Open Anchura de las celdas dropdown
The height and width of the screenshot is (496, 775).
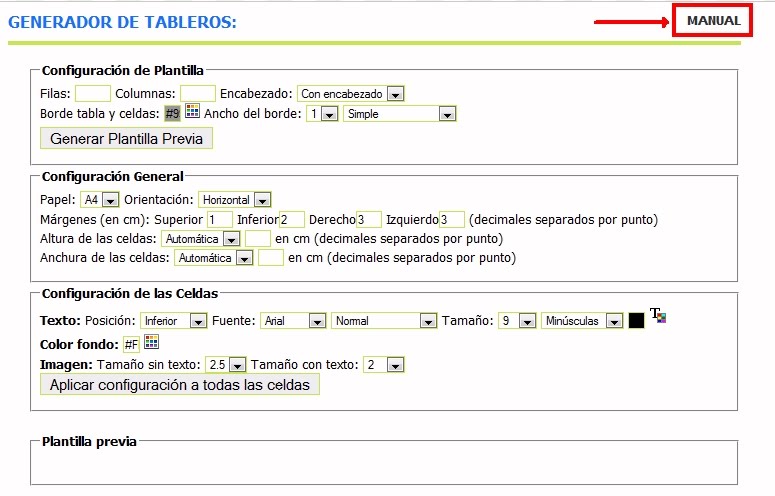coord(214,257)
